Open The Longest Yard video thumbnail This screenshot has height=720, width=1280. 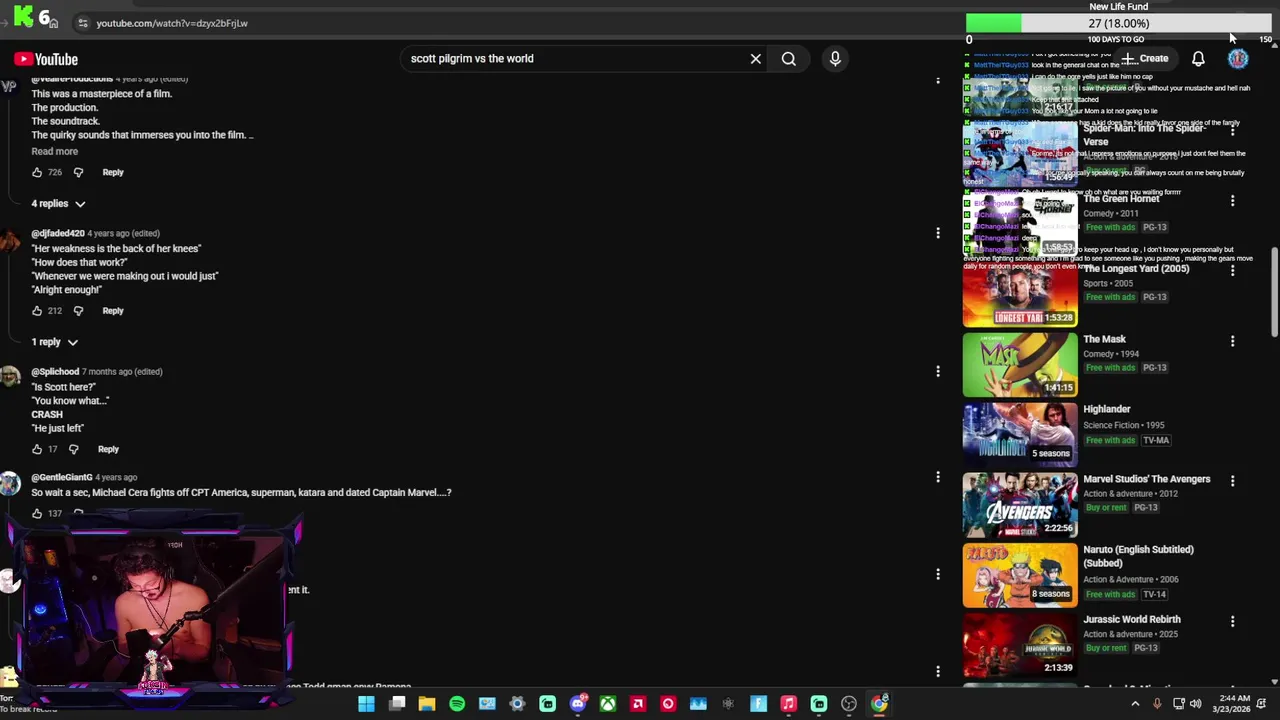[1020, 295]
